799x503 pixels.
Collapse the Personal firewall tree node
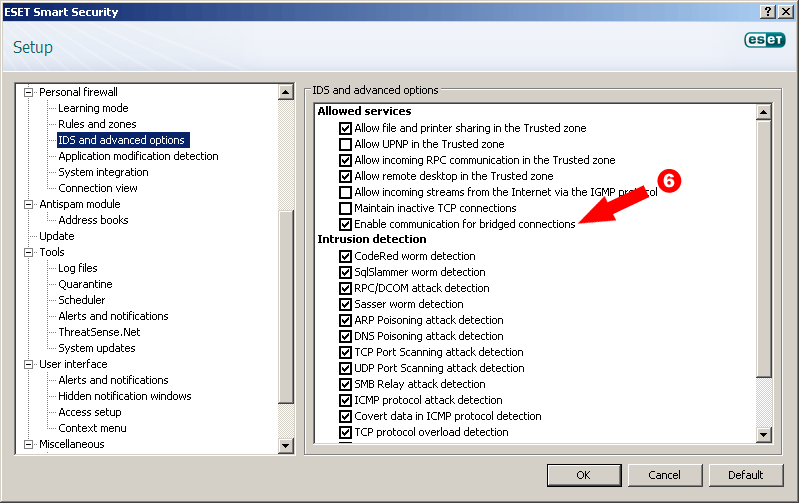pos(29,92)
